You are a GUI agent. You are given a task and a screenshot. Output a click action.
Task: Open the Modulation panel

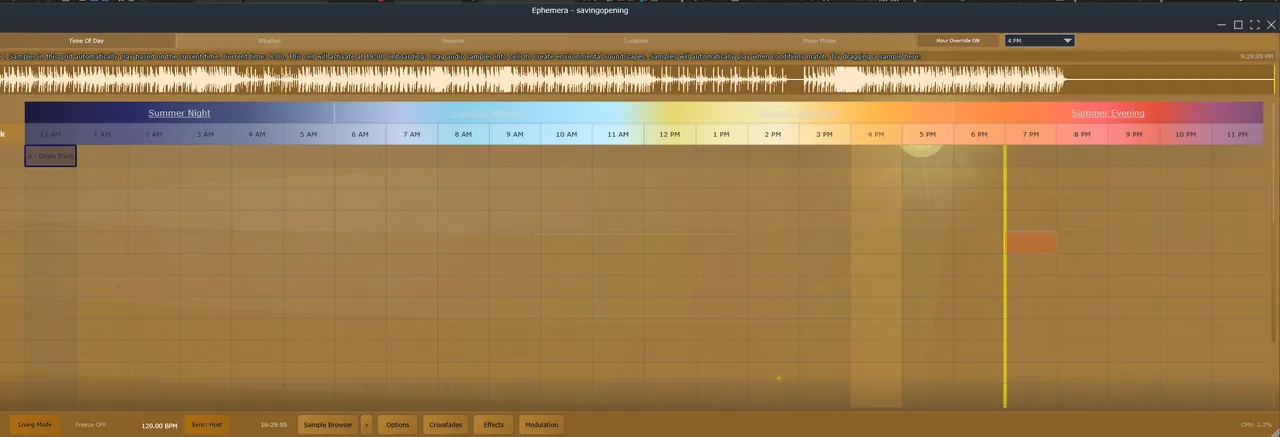click(x=541, y=425)
